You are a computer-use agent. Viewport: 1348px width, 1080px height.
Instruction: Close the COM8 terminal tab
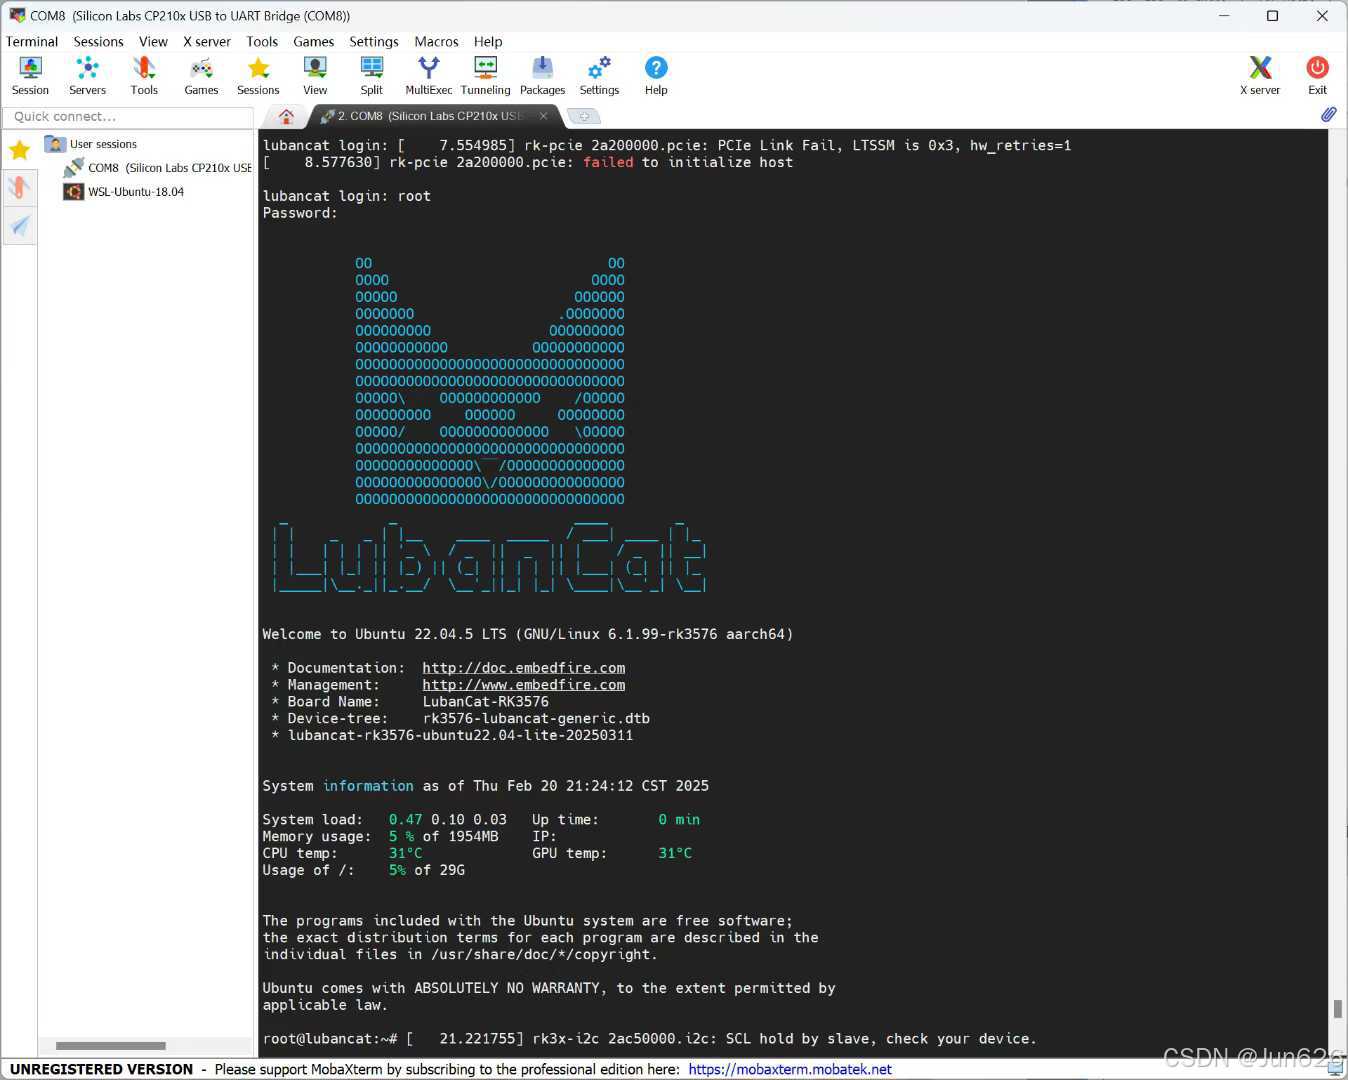pyautogui.click(x=543, y=116)
